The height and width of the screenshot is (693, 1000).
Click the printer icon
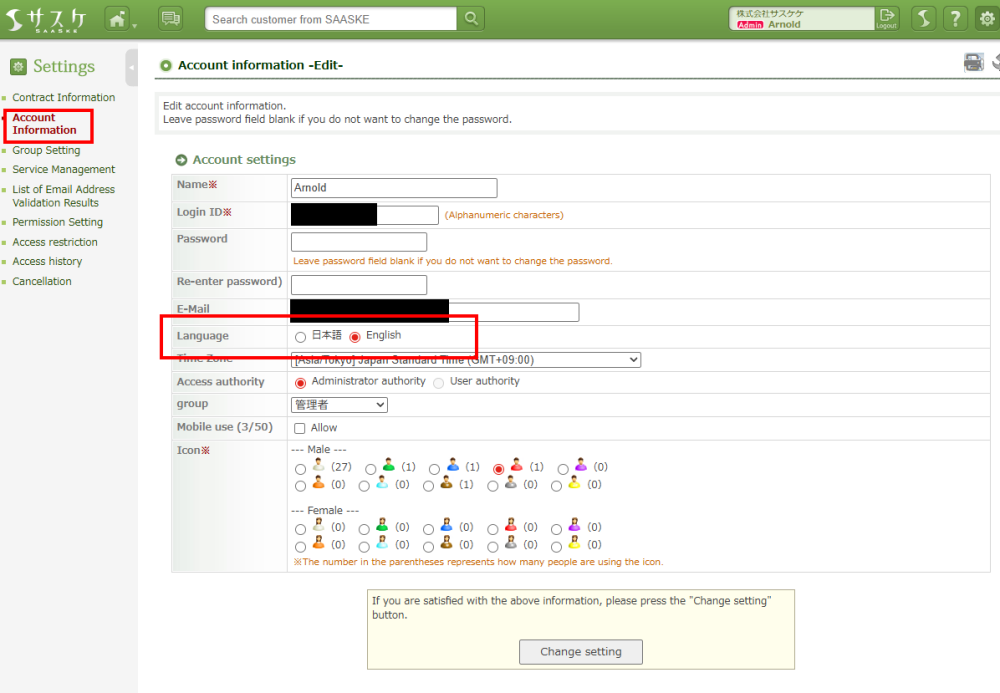pyautogui.click(x=973, y=63)
